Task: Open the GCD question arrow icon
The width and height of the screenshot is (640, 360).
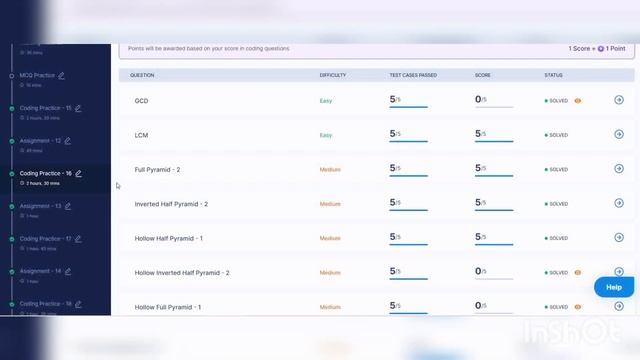Action: click(619, 100)
